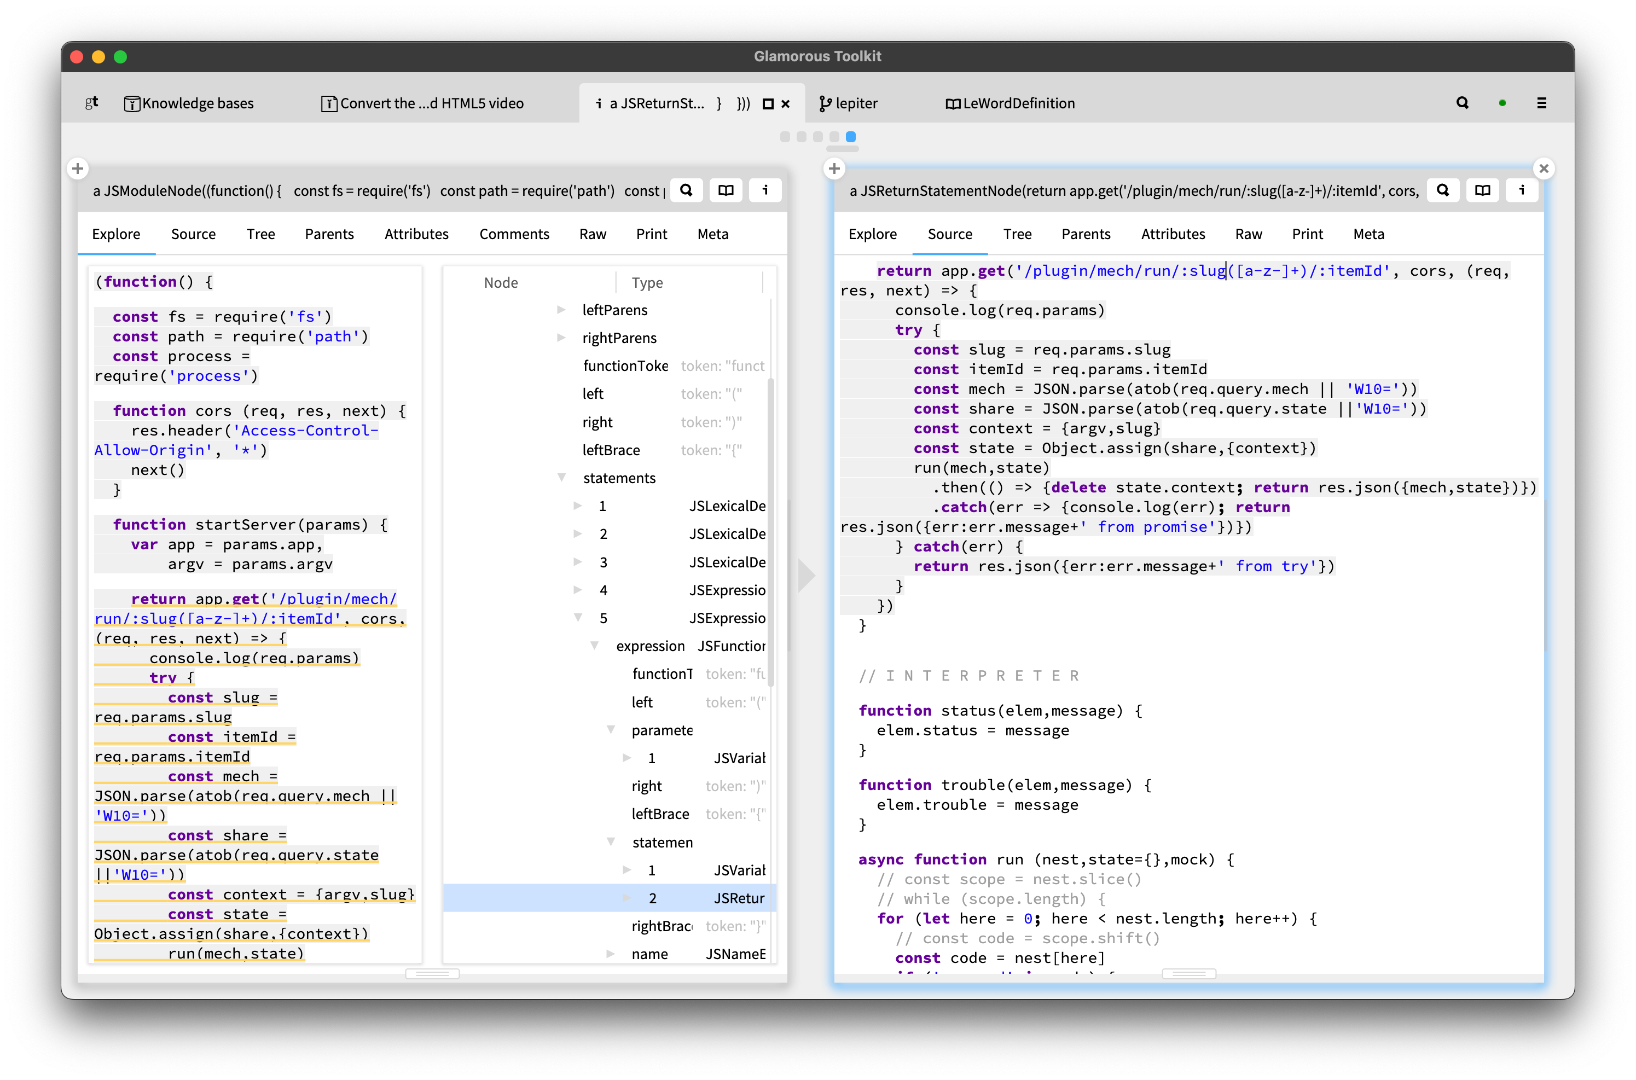Expand the leftParens tree node
This screenshot has height=1080, width=1636.
[x=561, y=310]
